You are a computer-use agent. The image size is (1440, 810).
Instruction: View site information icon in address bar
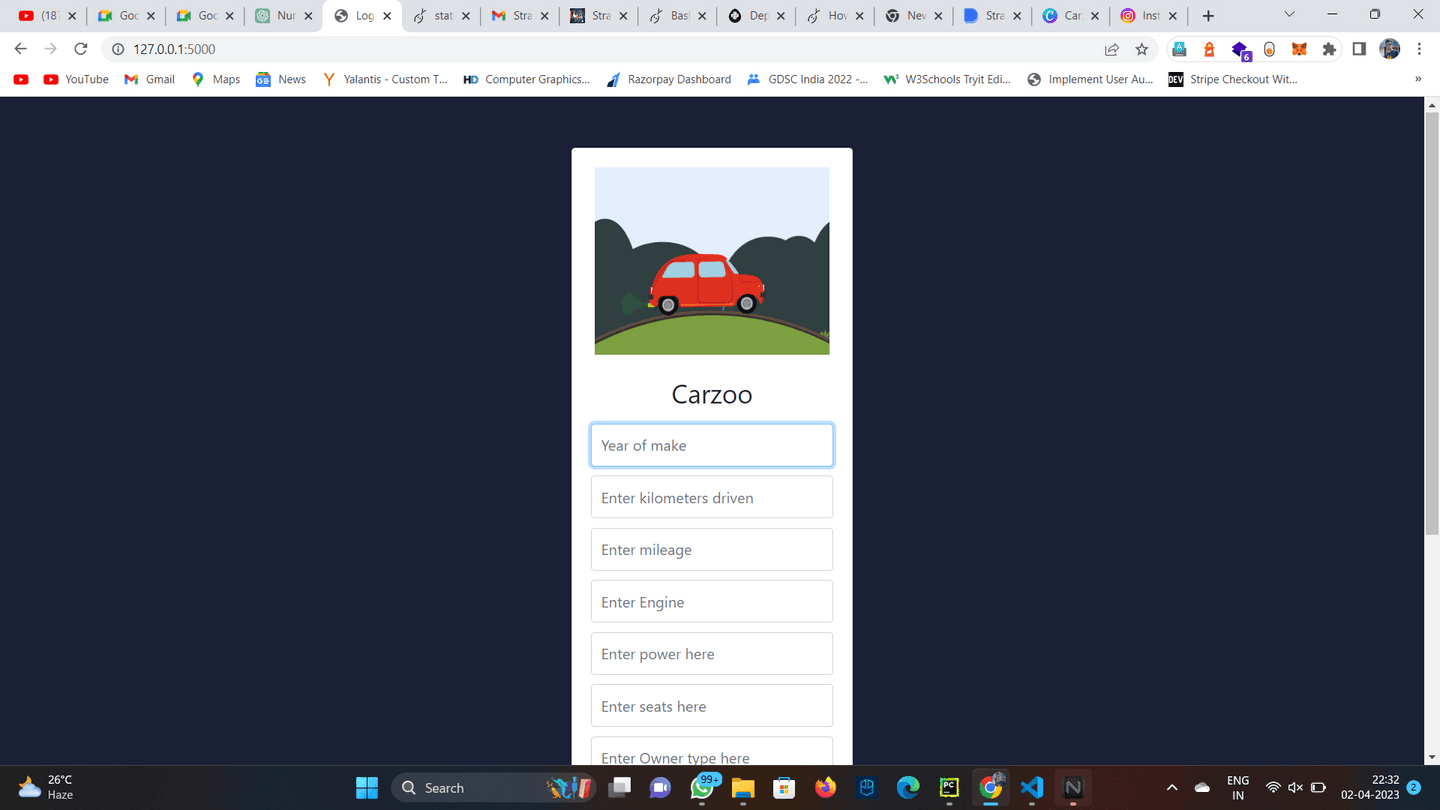coord(117,49)
